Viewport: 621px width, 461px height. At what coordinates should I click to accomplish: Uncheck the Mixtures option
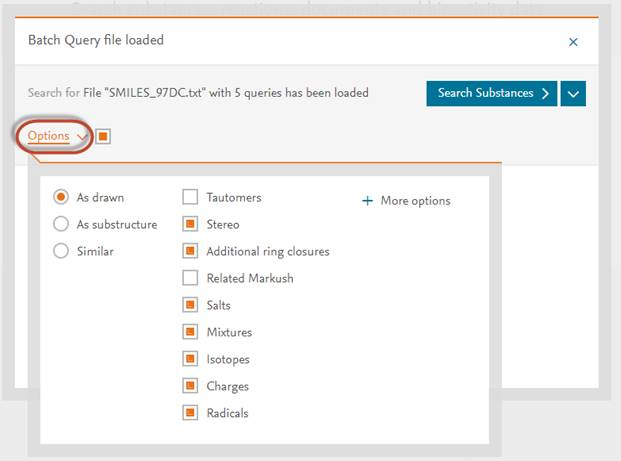(x=191, y=332)
